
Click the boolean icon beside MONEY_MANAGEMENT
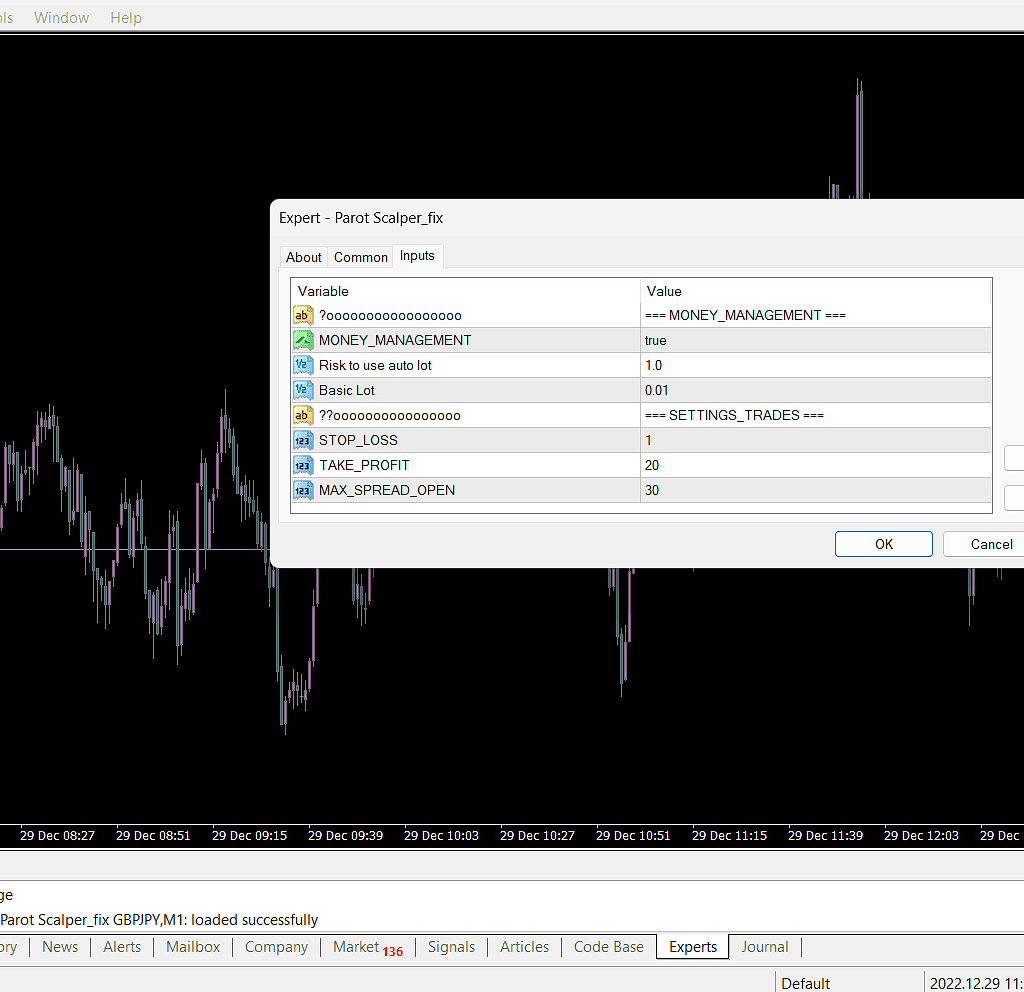(303, 340)
